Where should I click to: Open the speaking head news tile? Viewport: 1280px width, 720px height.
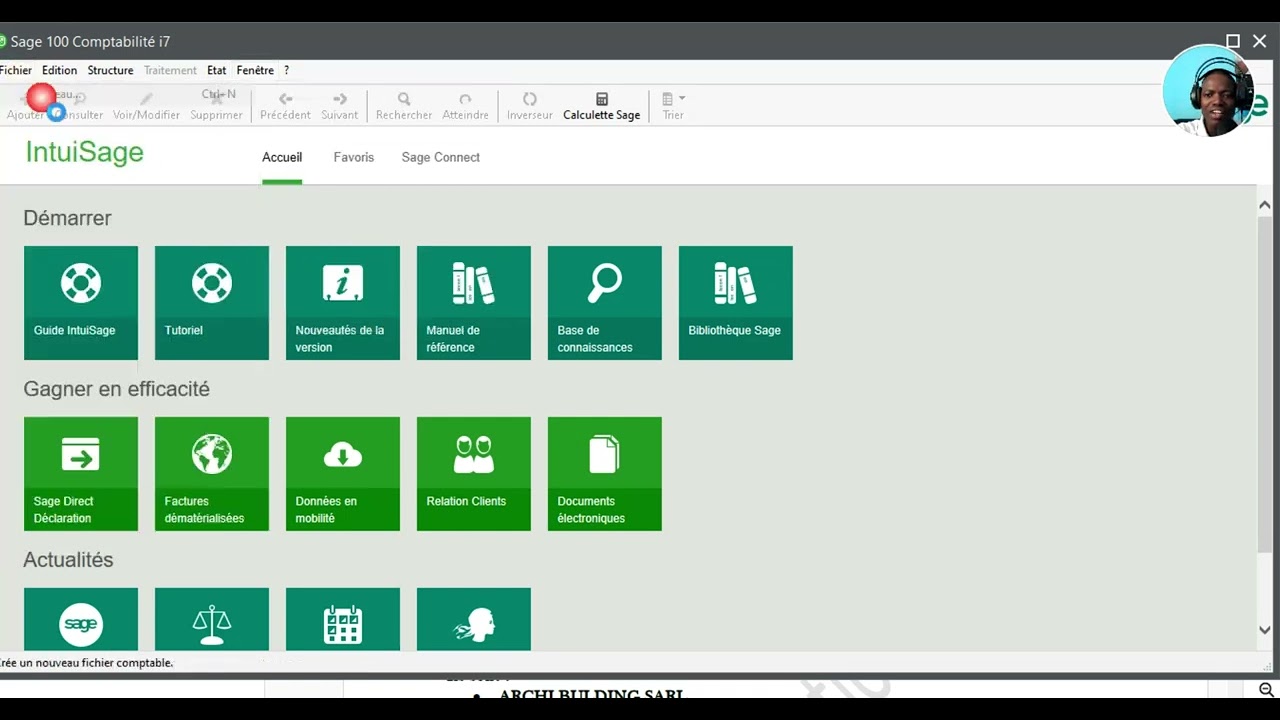[x=474, y=620]
